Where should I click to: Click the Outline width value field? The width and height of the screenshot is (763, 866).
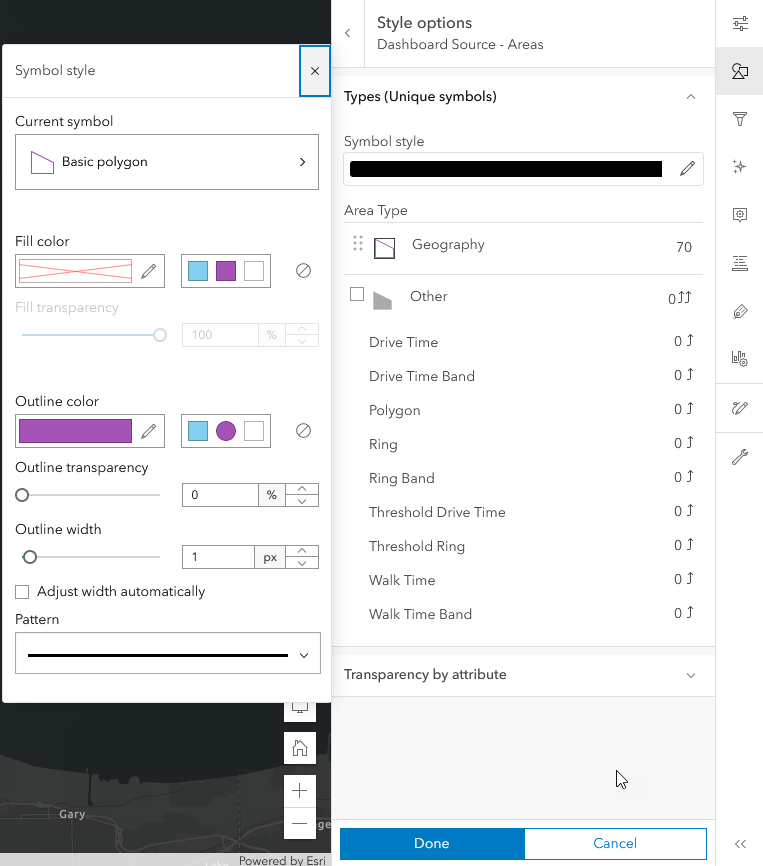[x=217, y=557]
